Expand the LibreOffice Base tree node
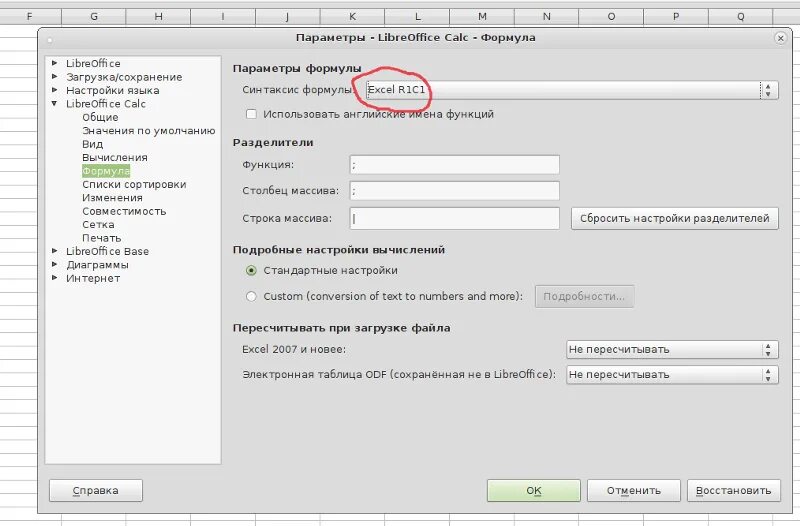This screenshot has width=800, height=526. (55, 251)
